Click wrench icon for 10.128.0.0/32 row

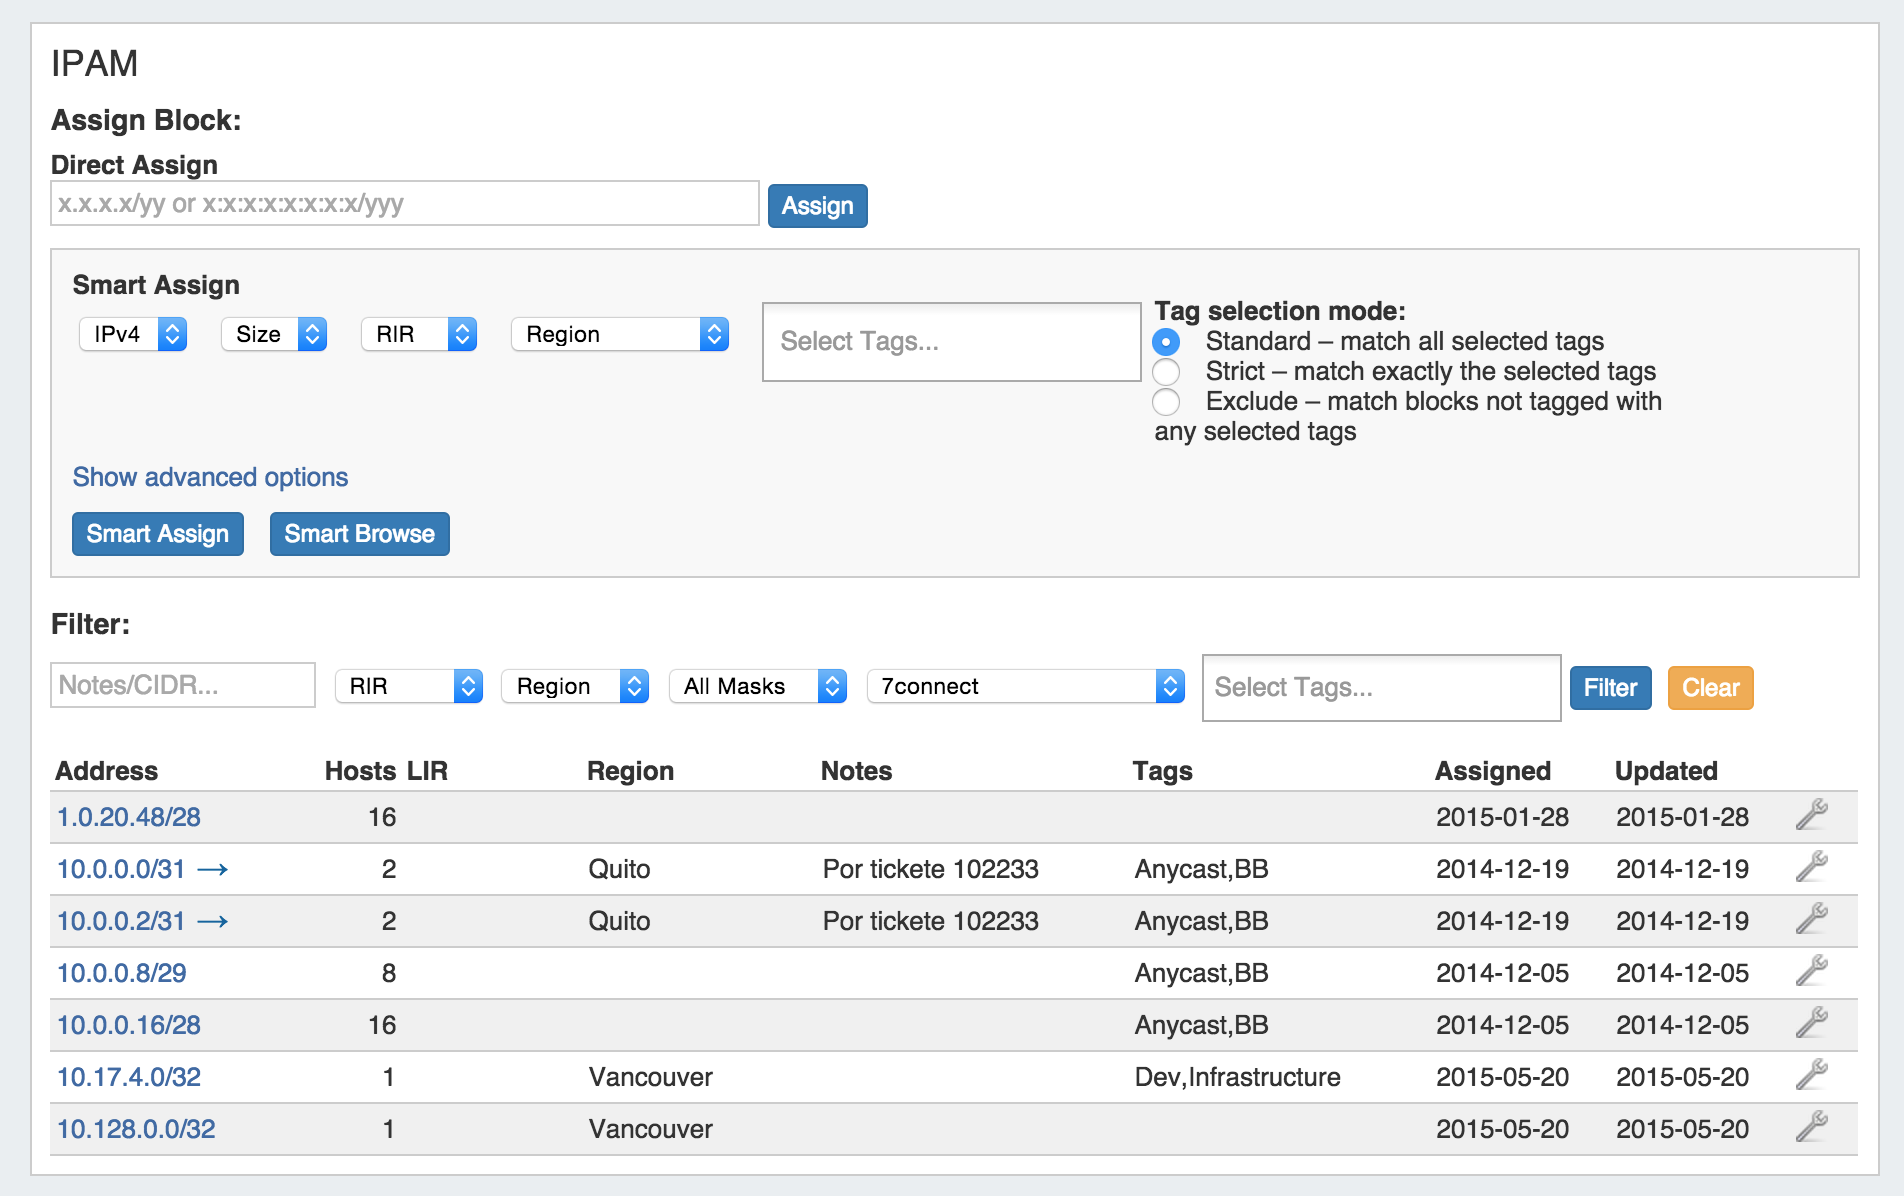tap(1811, 1127)
